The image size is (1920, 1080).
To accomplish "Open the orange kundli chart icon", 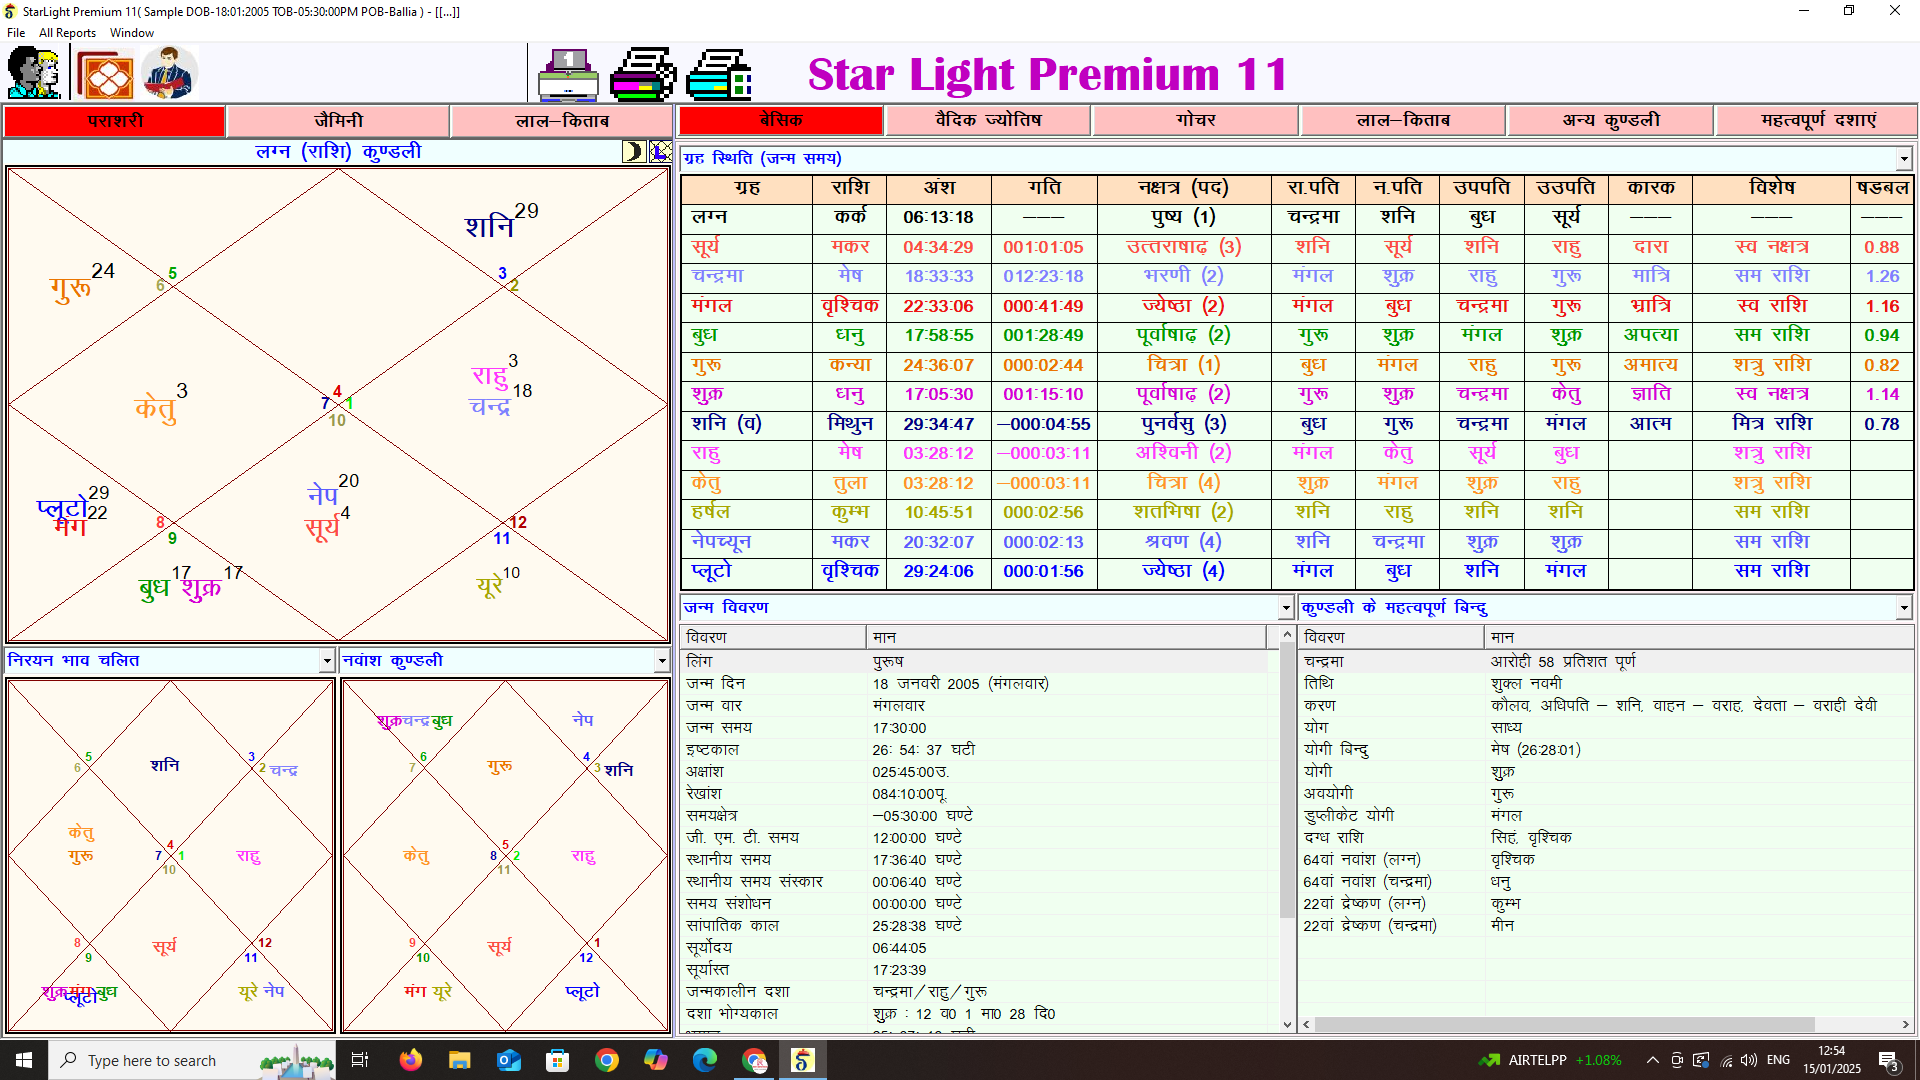I will click(x=104, y=73).
